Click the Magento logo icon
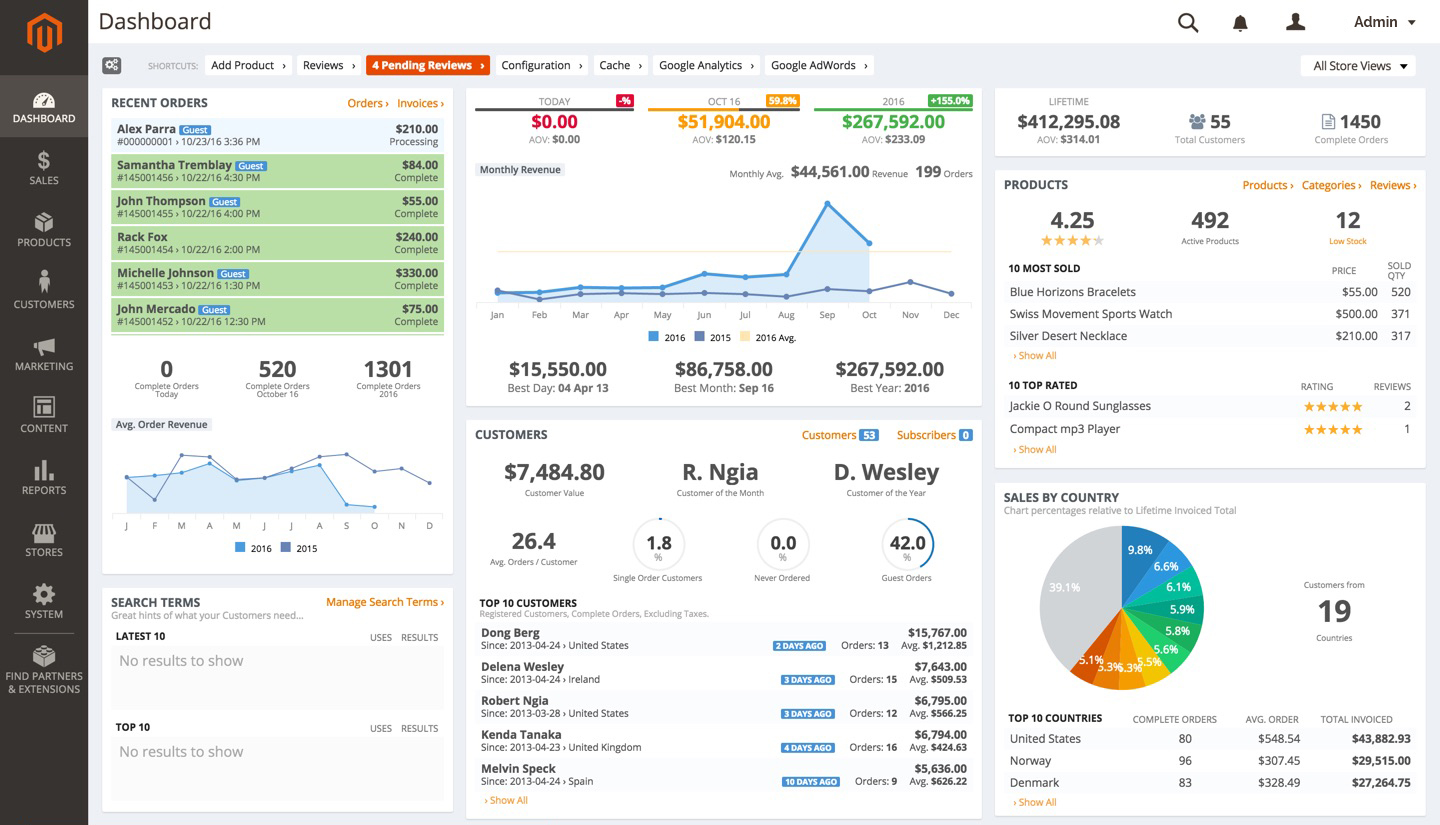This screenshot has width=1440, height=825. [x=44, y=33]
